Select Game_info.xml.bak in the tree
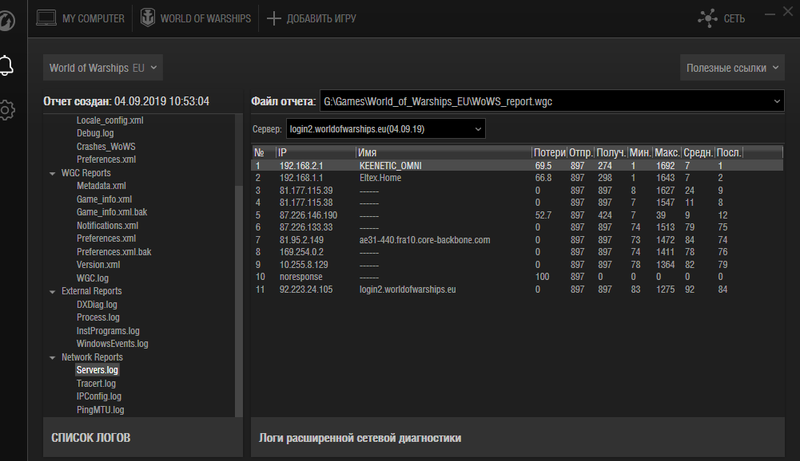The height and width of the screenshot is (461, 800). 112,212
